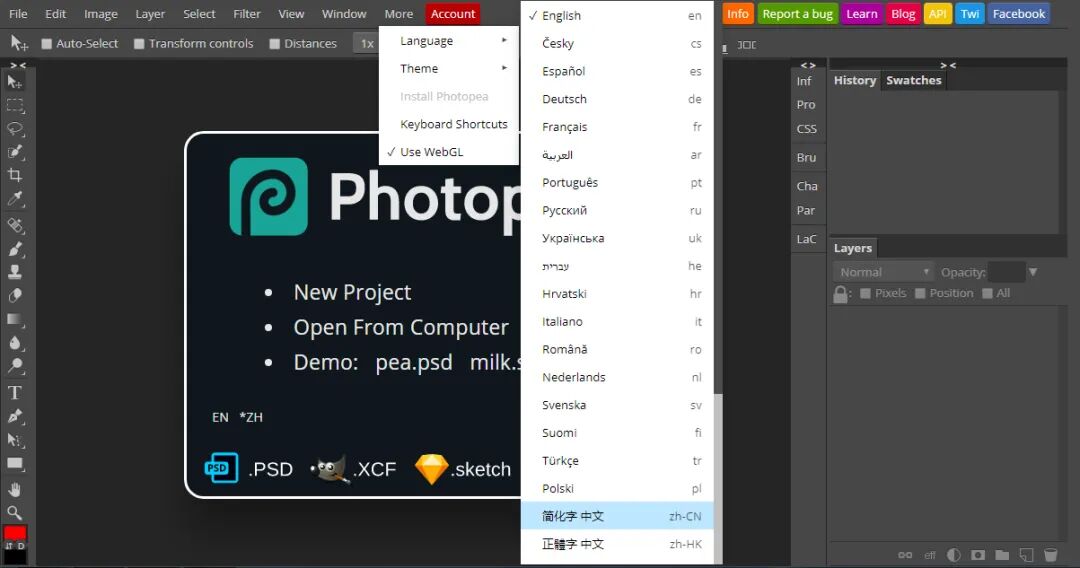Open the Normal blend mode dropdown
Image resolution: width=1080 pixels, height=568 pixels.
click(883, 272)
